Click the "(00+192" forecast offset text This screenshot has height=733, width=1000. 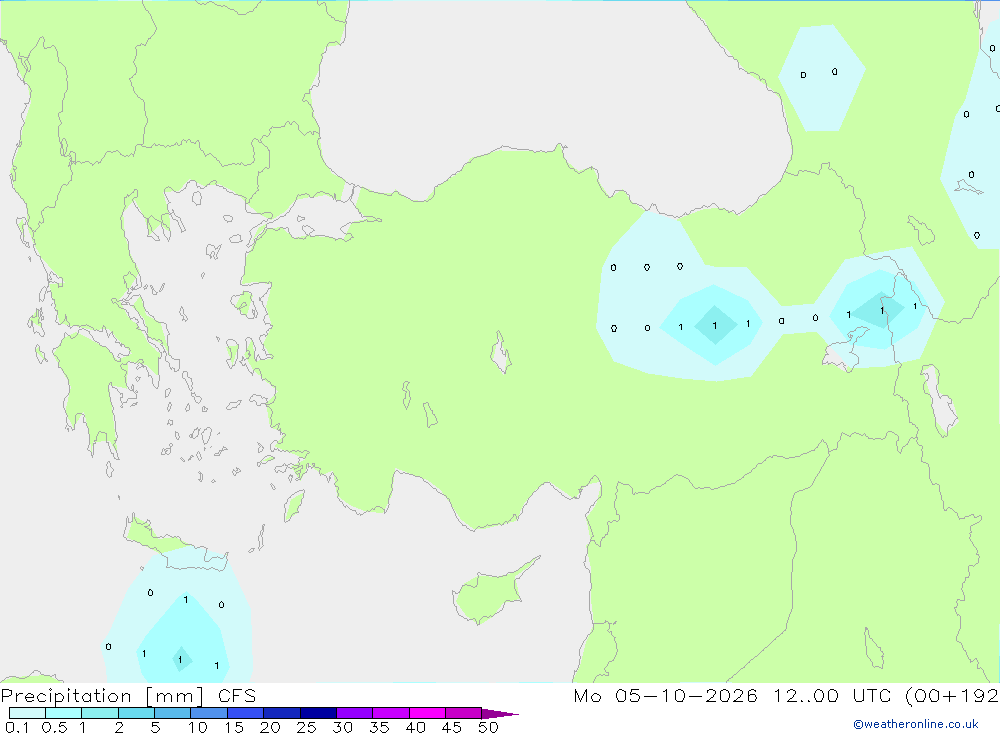click(952, 695)
